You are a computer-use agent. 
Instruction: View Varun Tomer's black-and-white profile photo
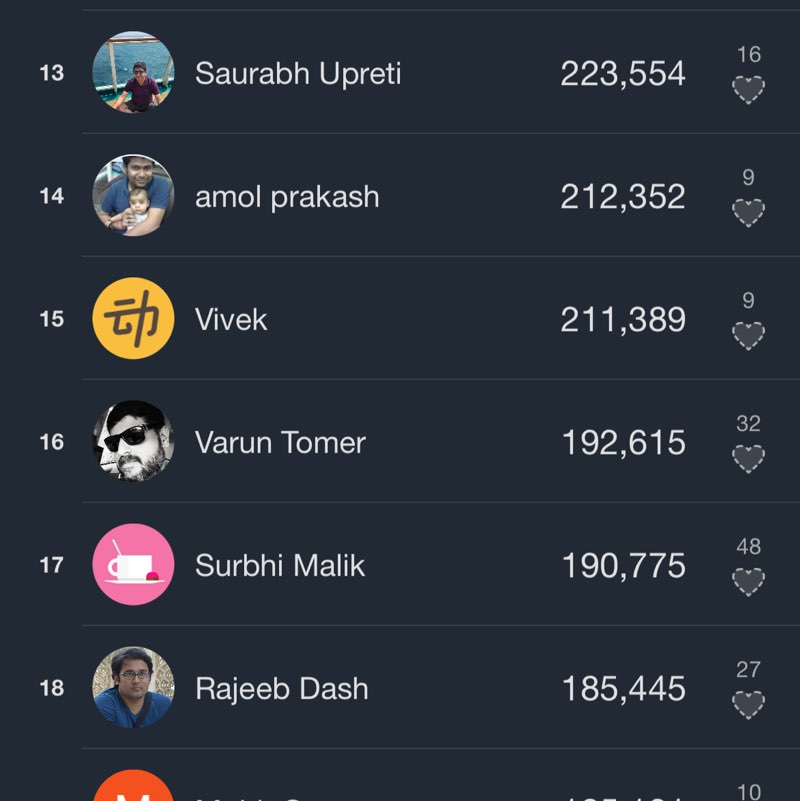(133, 442)
